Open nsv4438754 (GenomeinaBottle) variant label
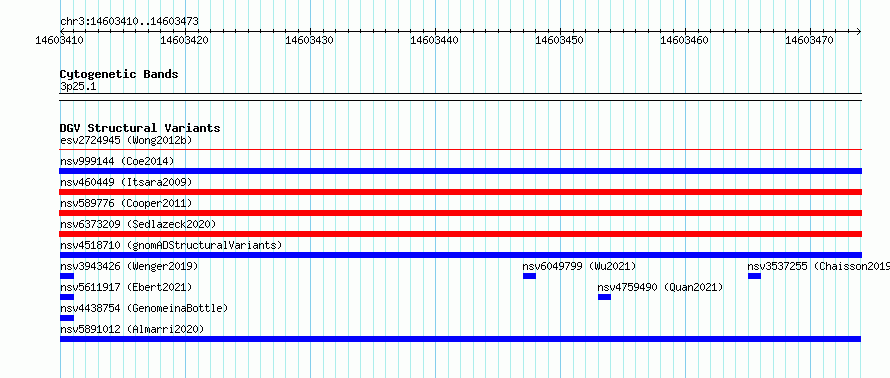Image resolution: width=890 pixels, height=378 pixels. point(144,308)
